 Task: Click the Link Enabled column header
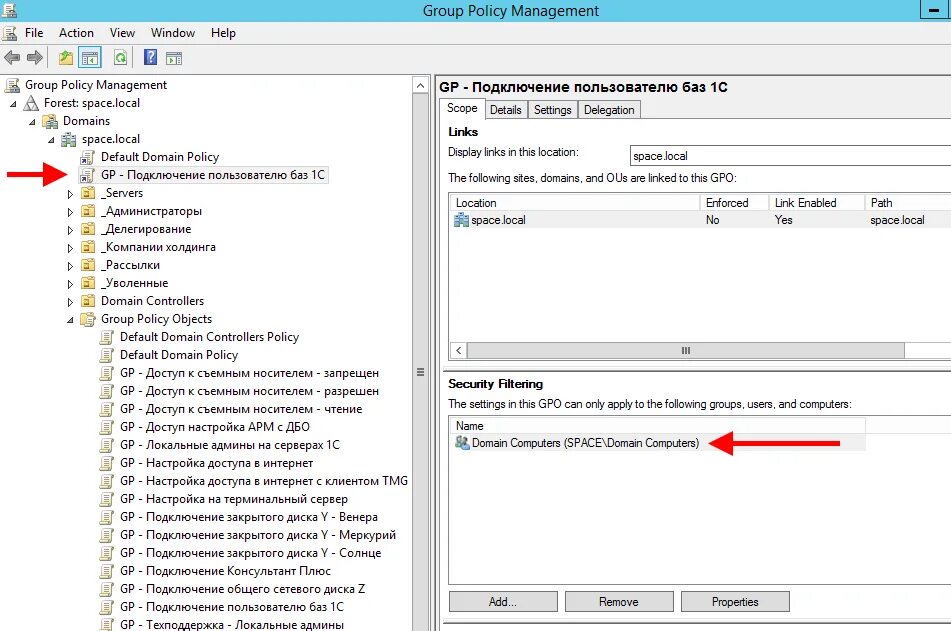[x=817, y=203]
